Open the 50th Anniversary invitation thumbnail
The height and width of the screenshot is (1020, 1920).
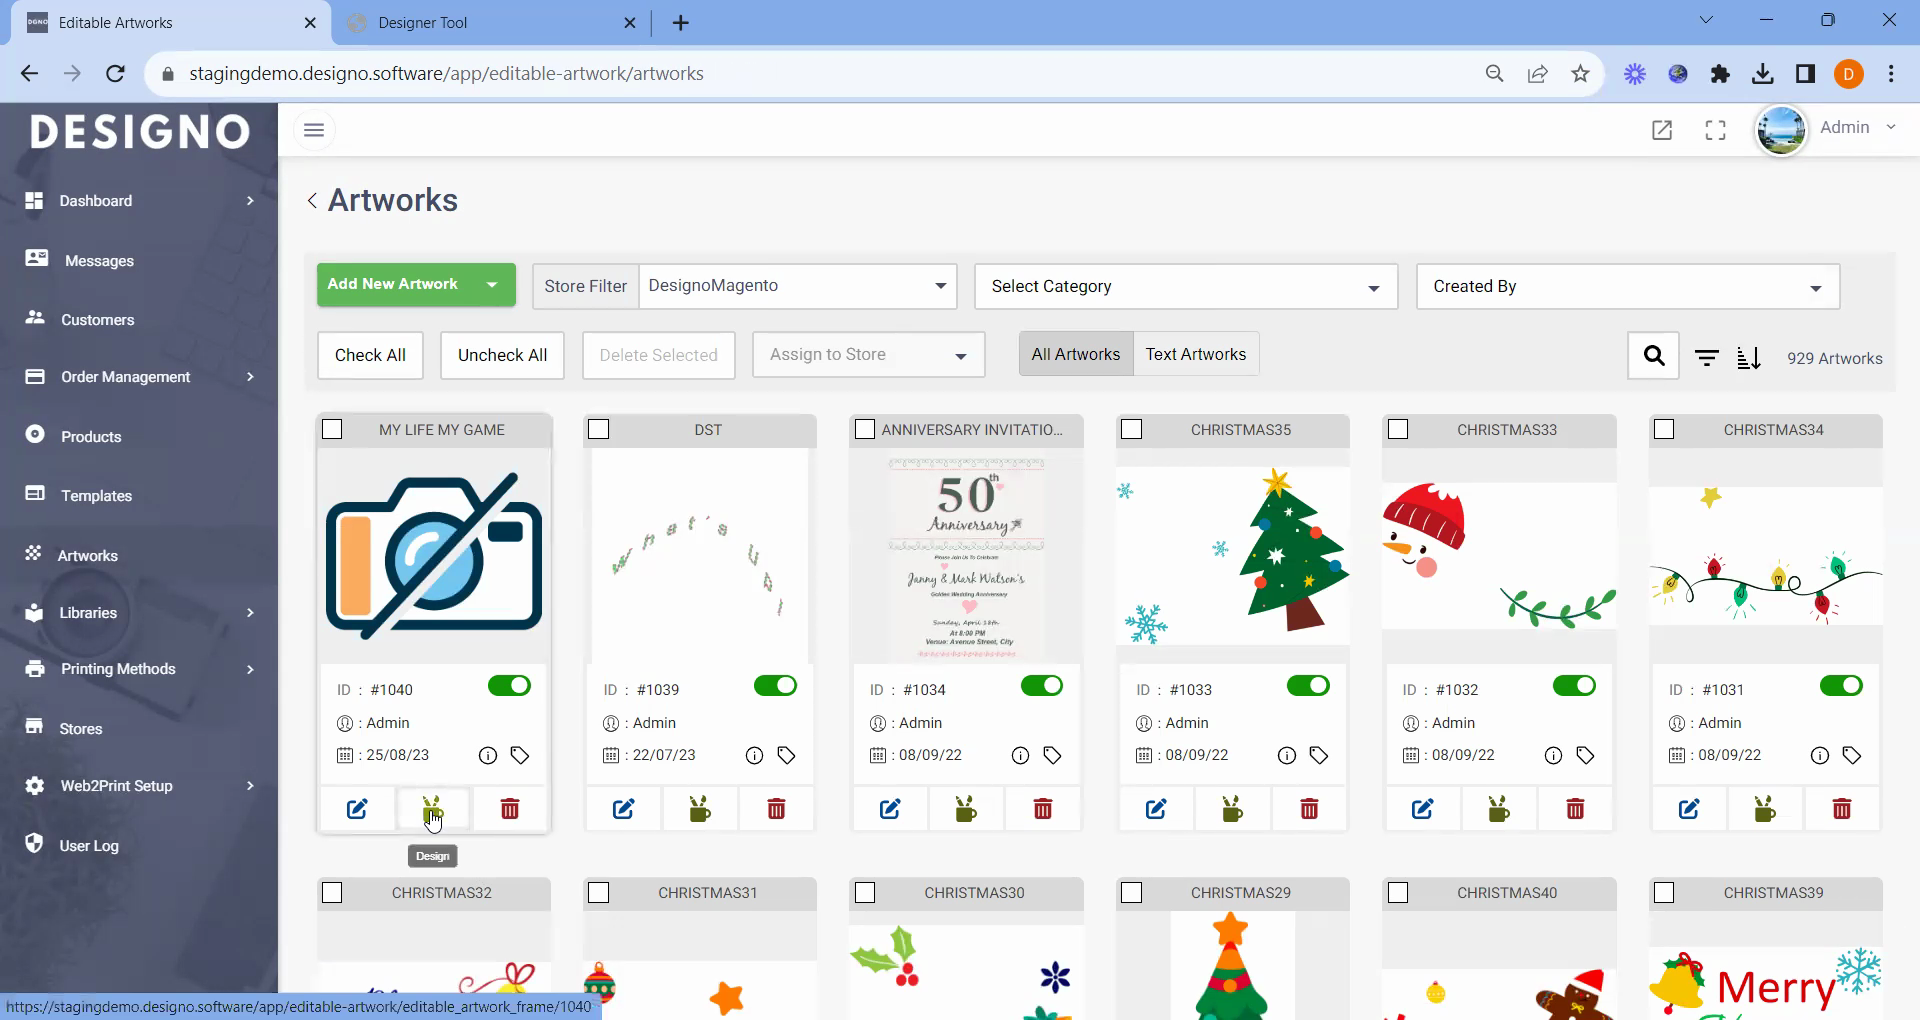[x=966, y=556]
